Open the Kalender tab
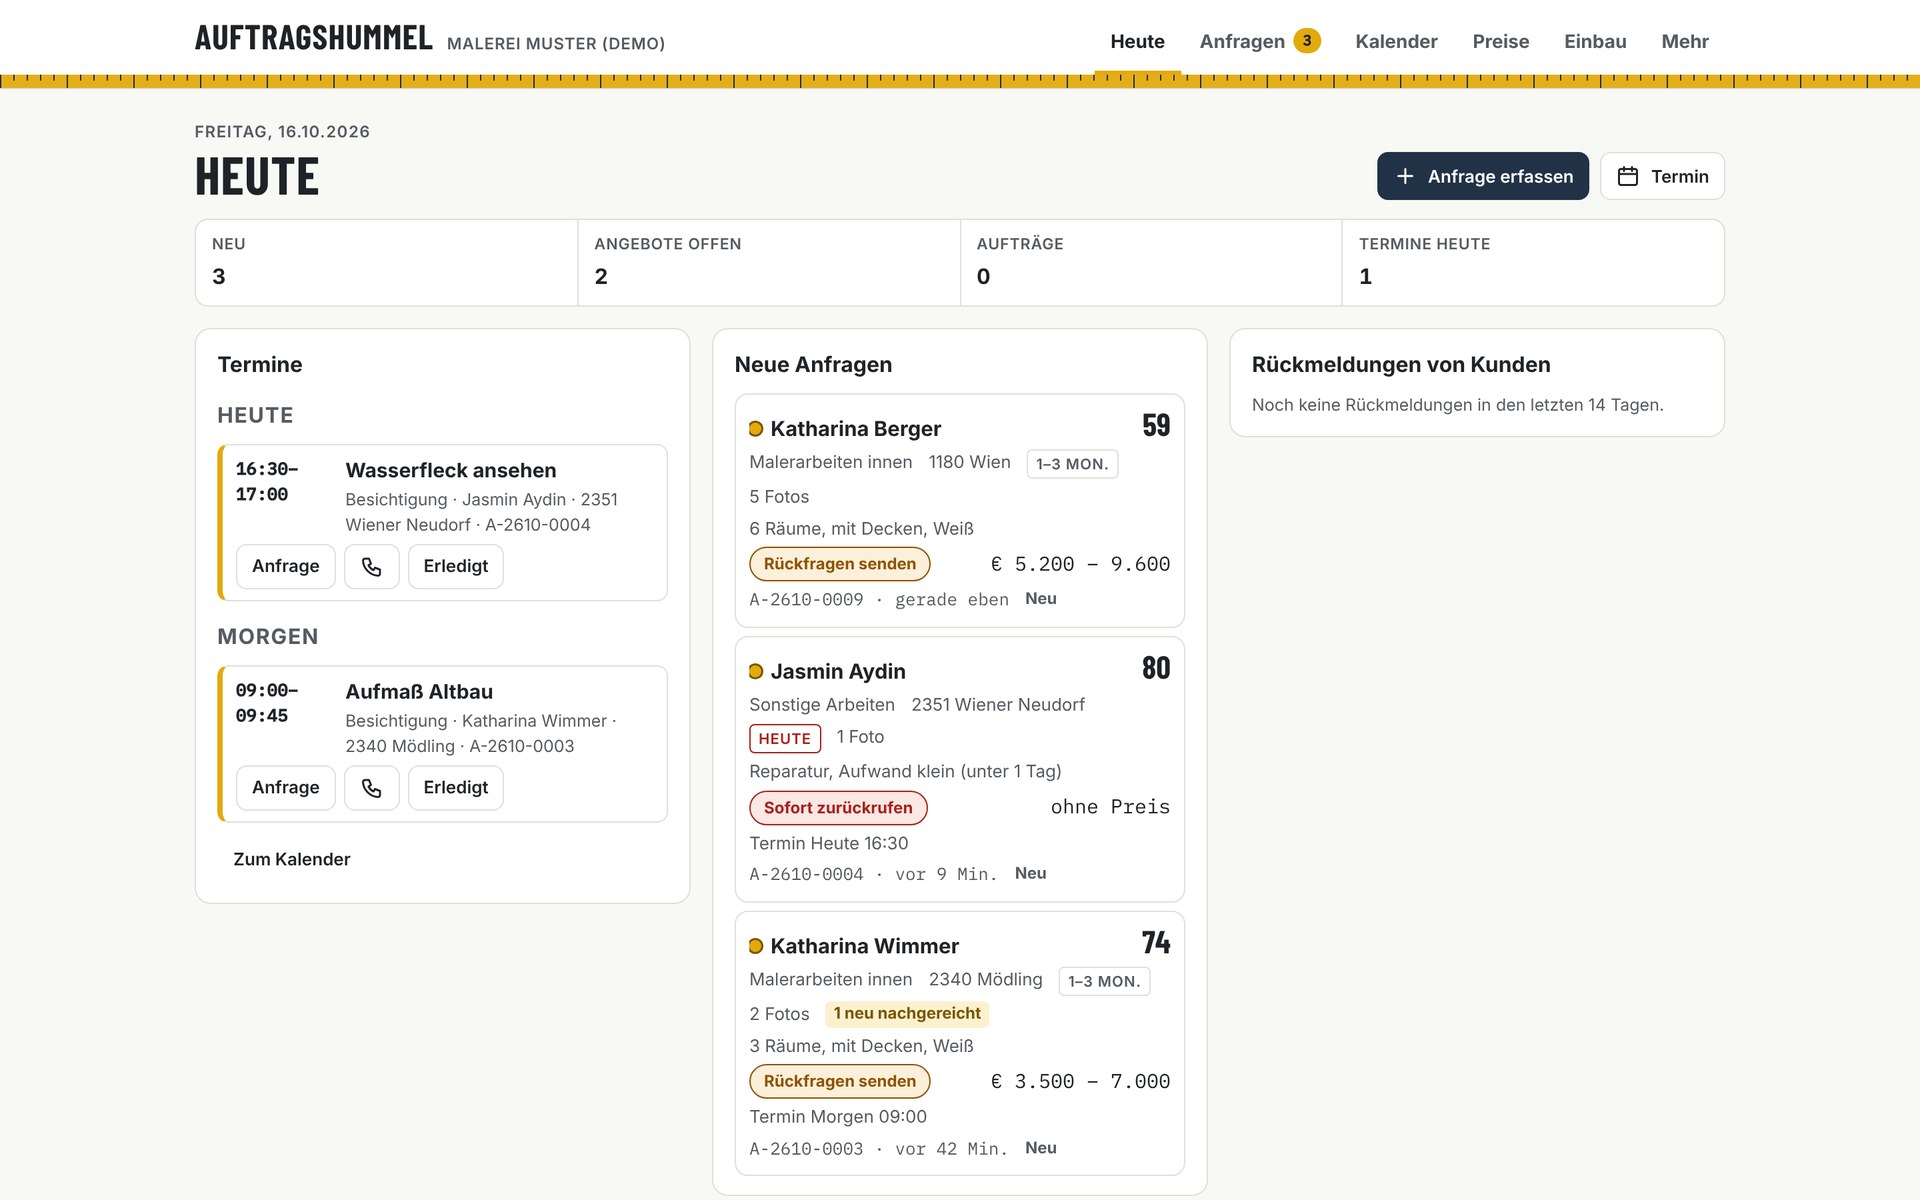Viewport: 1920px width, 1200px height. point(1396,41)
